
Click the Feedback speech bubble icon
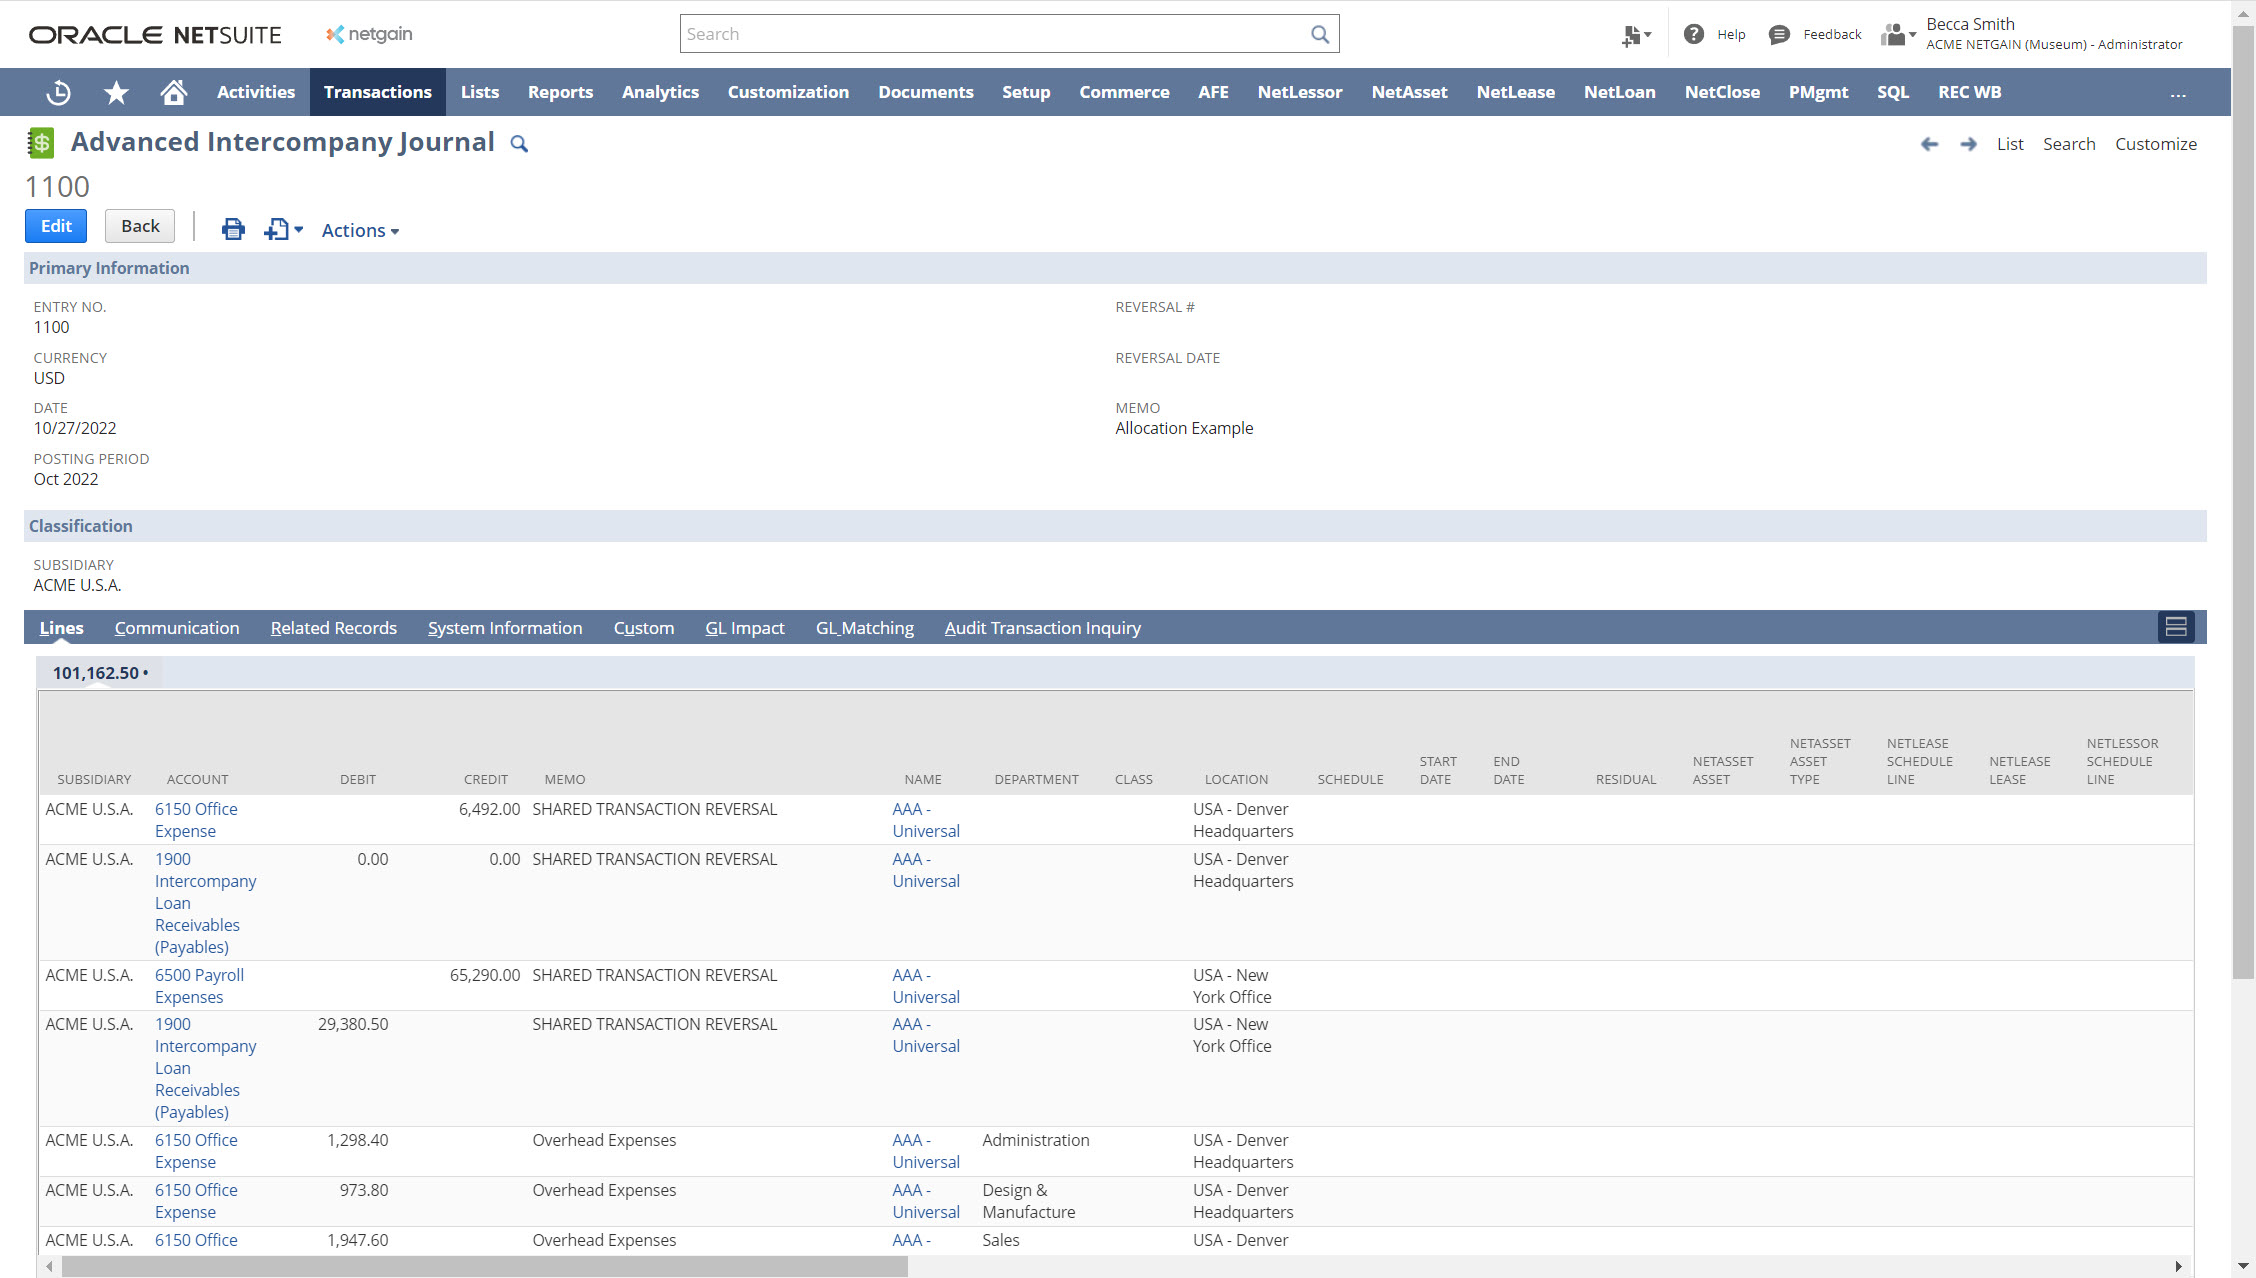(1779, 35)
